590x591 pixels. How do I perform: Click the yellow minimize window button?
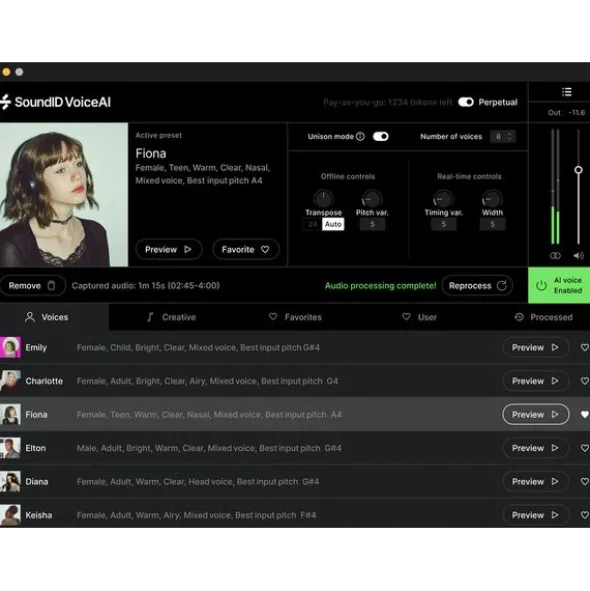(x=6, y=72)
